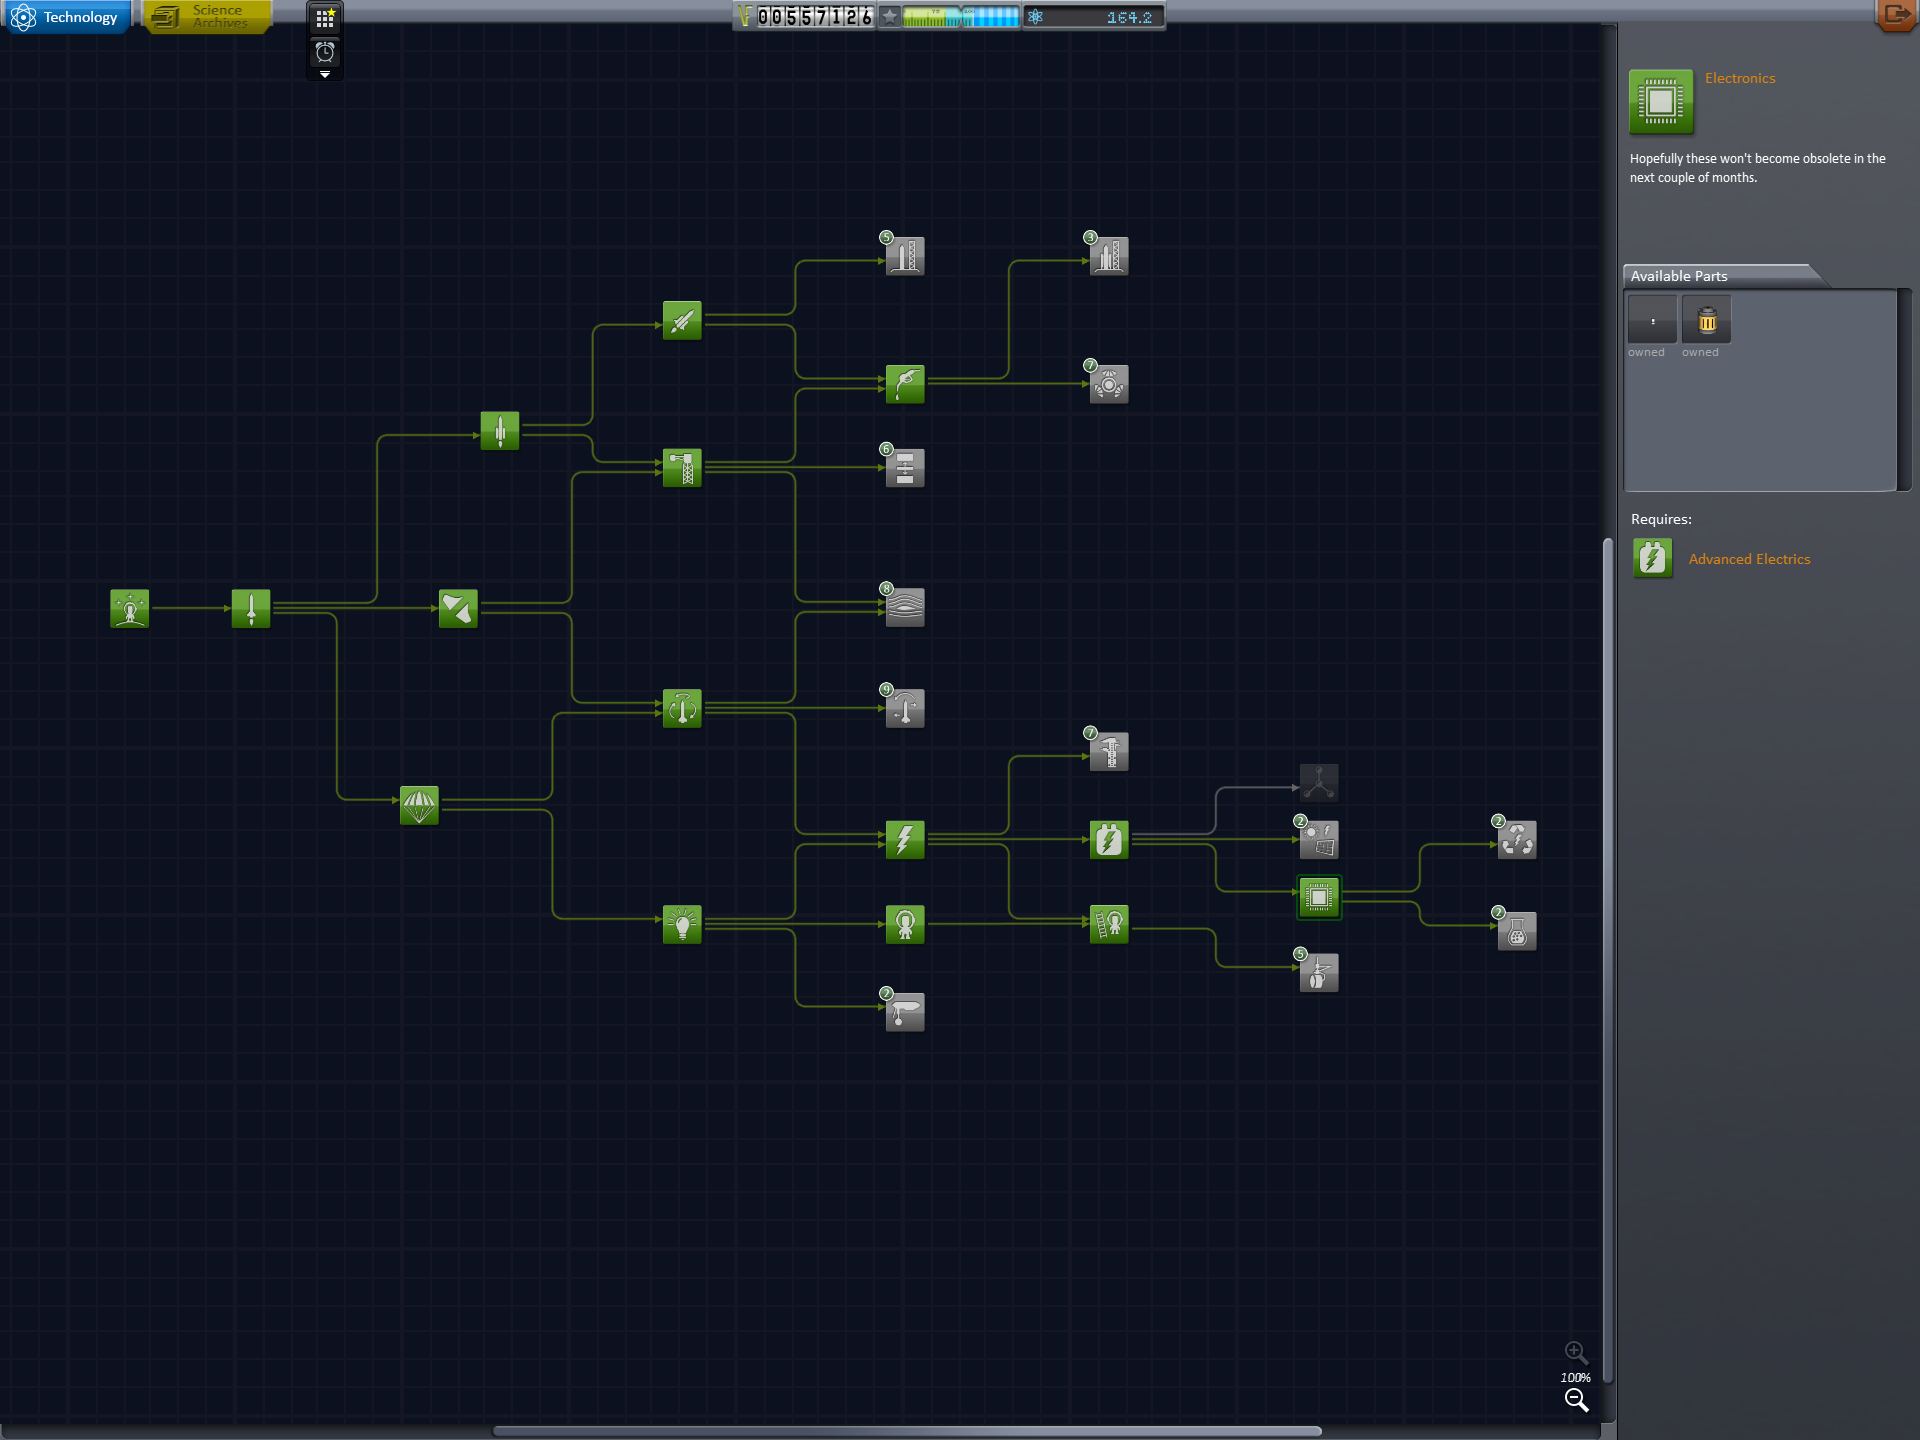This screenshot has height=1440, width=1920.
Task: Select the Fuel Systems fuel nozzle node
Action: coord(905,384)
